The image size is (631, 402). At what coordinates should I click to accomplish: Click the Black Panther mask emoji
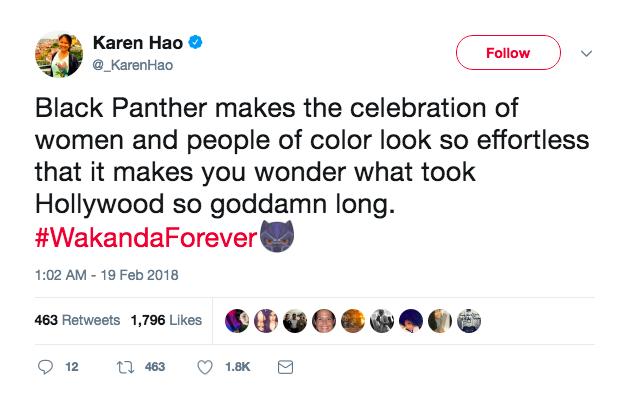coord(277,239)
